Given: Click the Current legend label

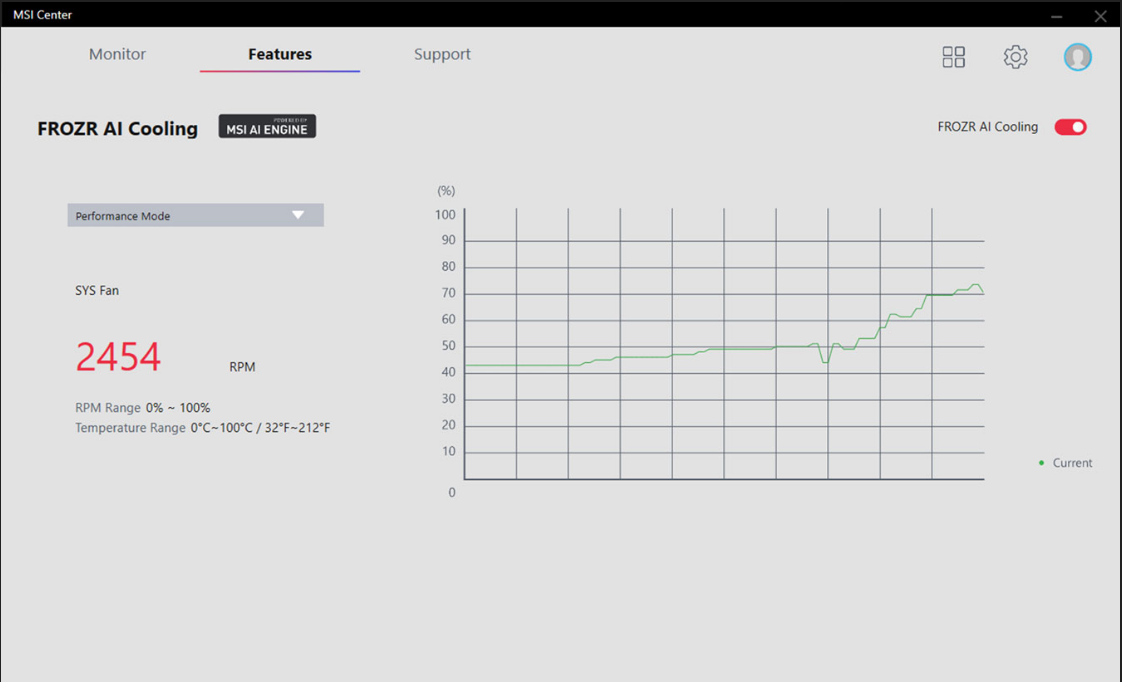Looking at the screenshot, I should pos(1072,463).
